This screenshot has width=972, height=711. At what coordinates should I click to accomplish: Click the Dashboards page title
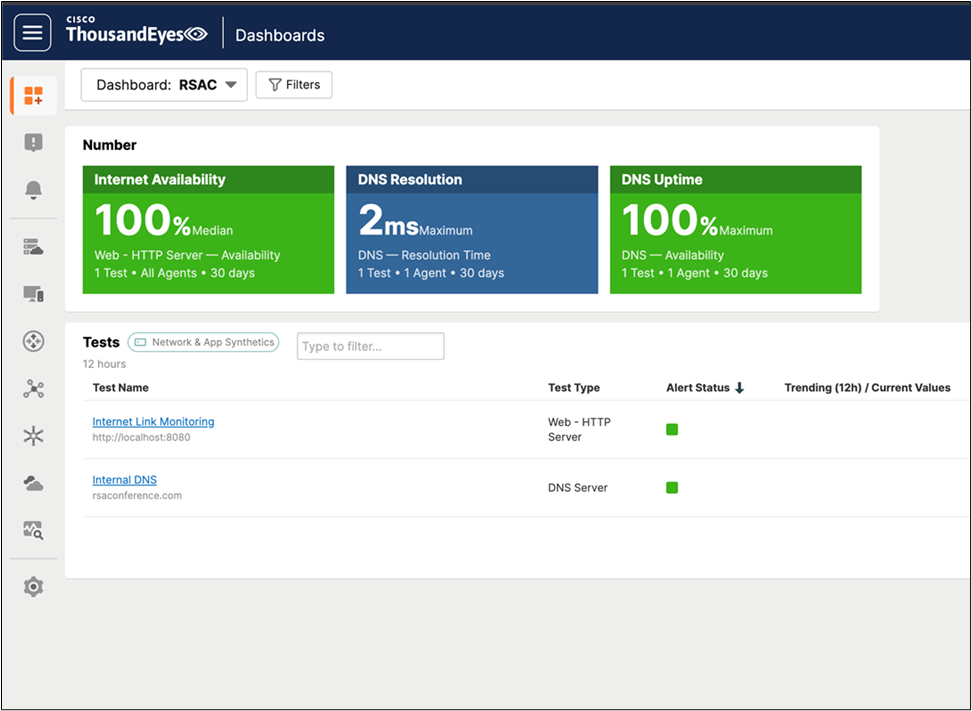point(280,35)
